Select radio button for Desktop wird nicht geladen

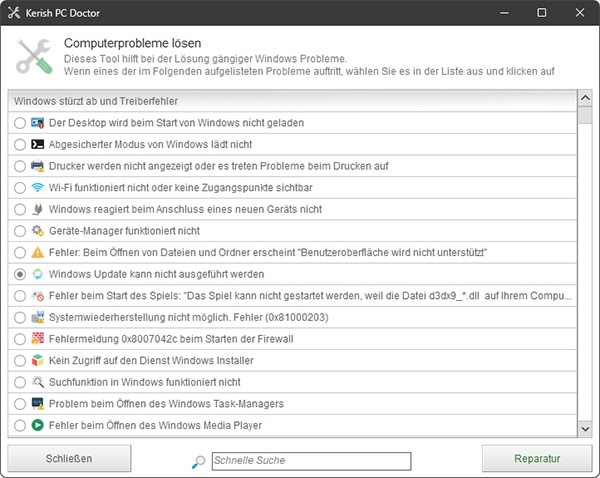coord(20,123)
